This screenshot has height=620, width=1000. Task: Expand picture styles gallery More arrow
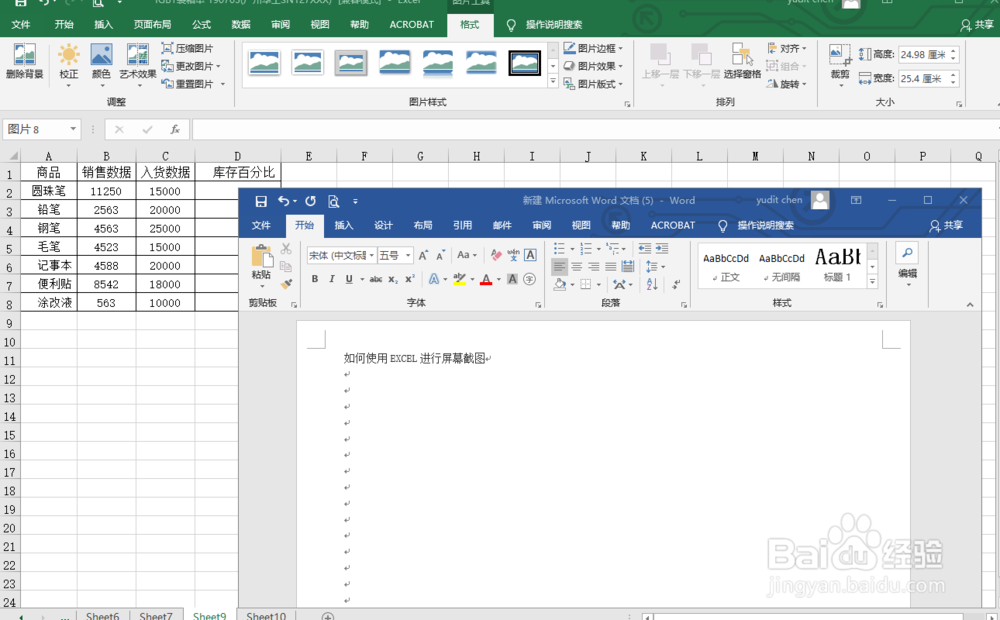coord(553,82)
